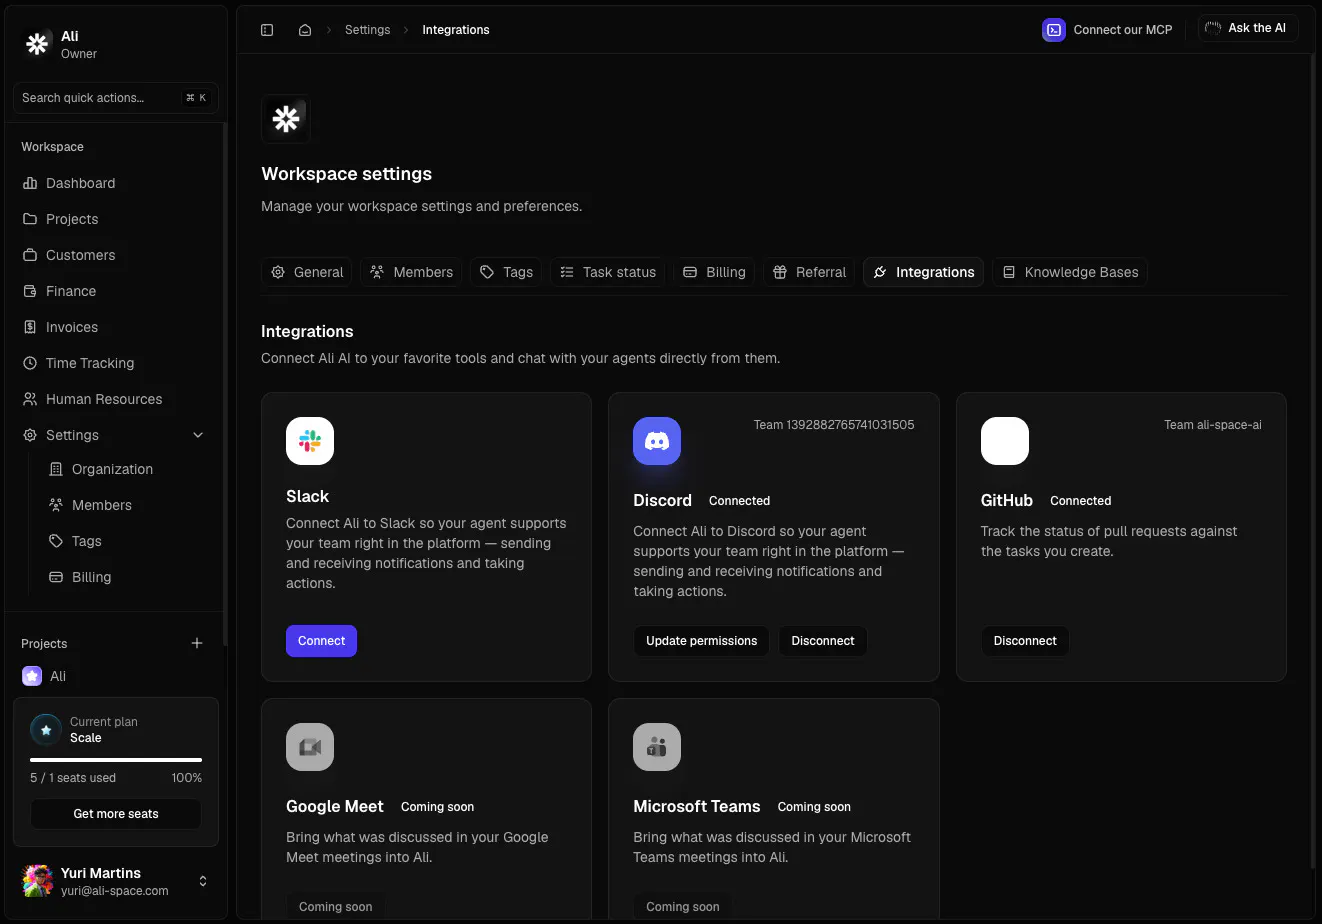Click the GitHub logo icon
Screen dimensions: 1322x924
tap(1005, 441)
